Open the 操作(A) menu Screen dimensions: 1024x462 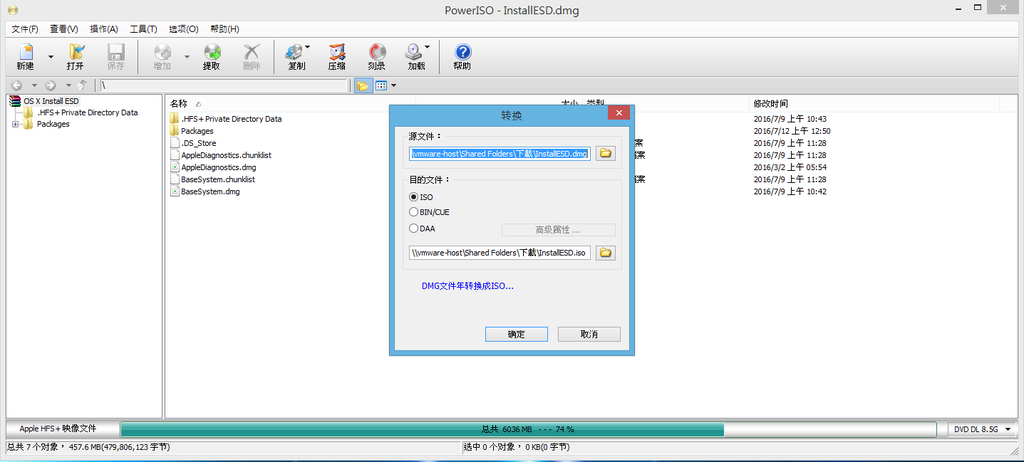(104, 29)
